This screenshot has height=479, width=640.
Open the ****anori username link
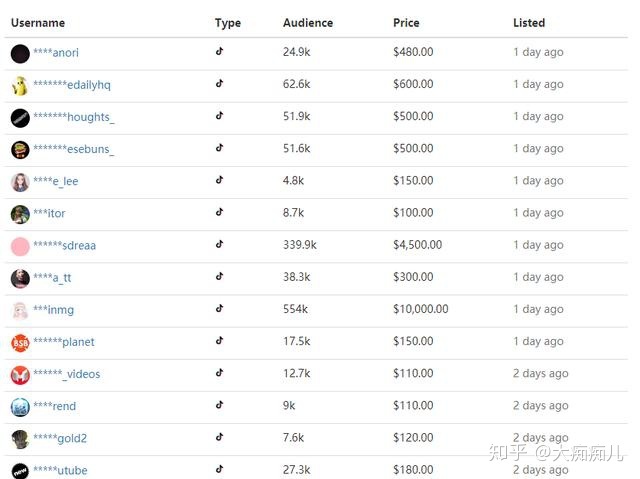click(56, 53)
